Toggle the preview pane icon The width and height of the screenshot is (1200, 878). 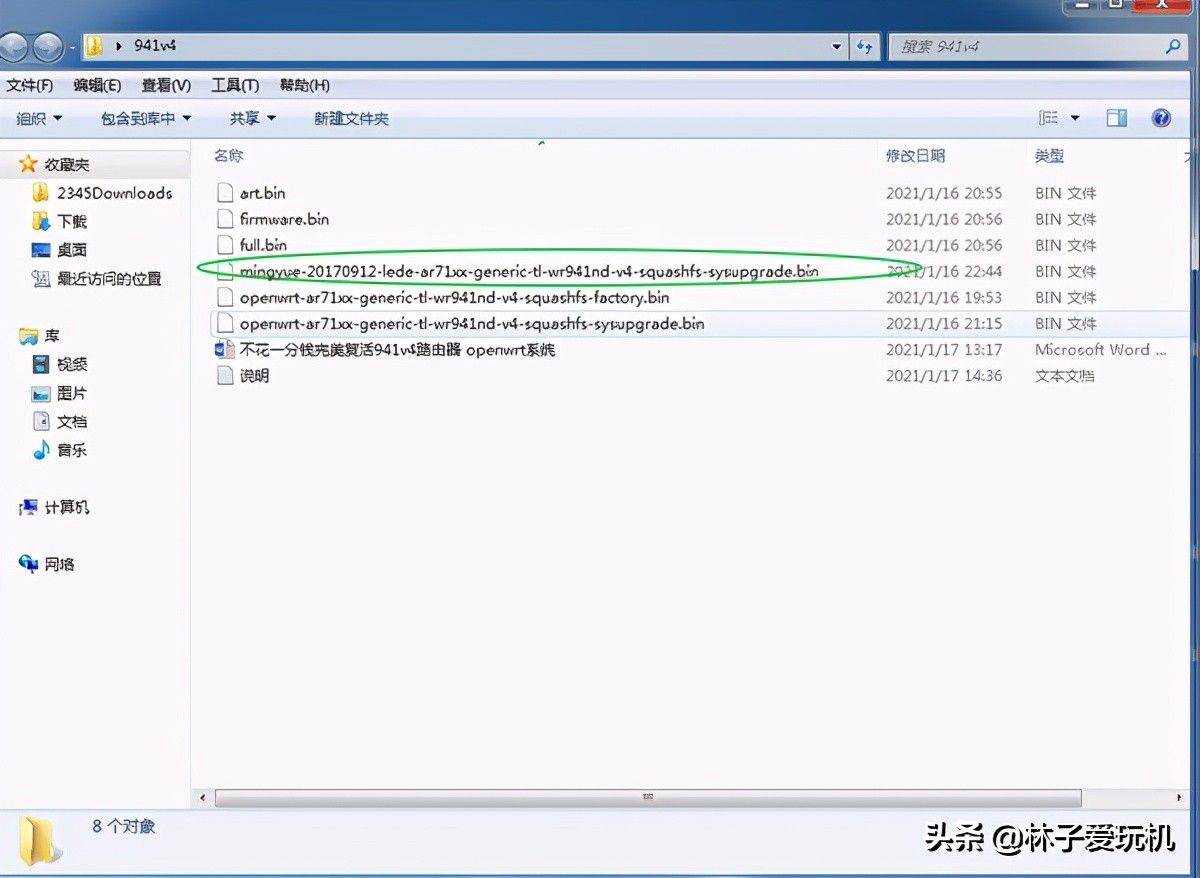point(1117,118)
